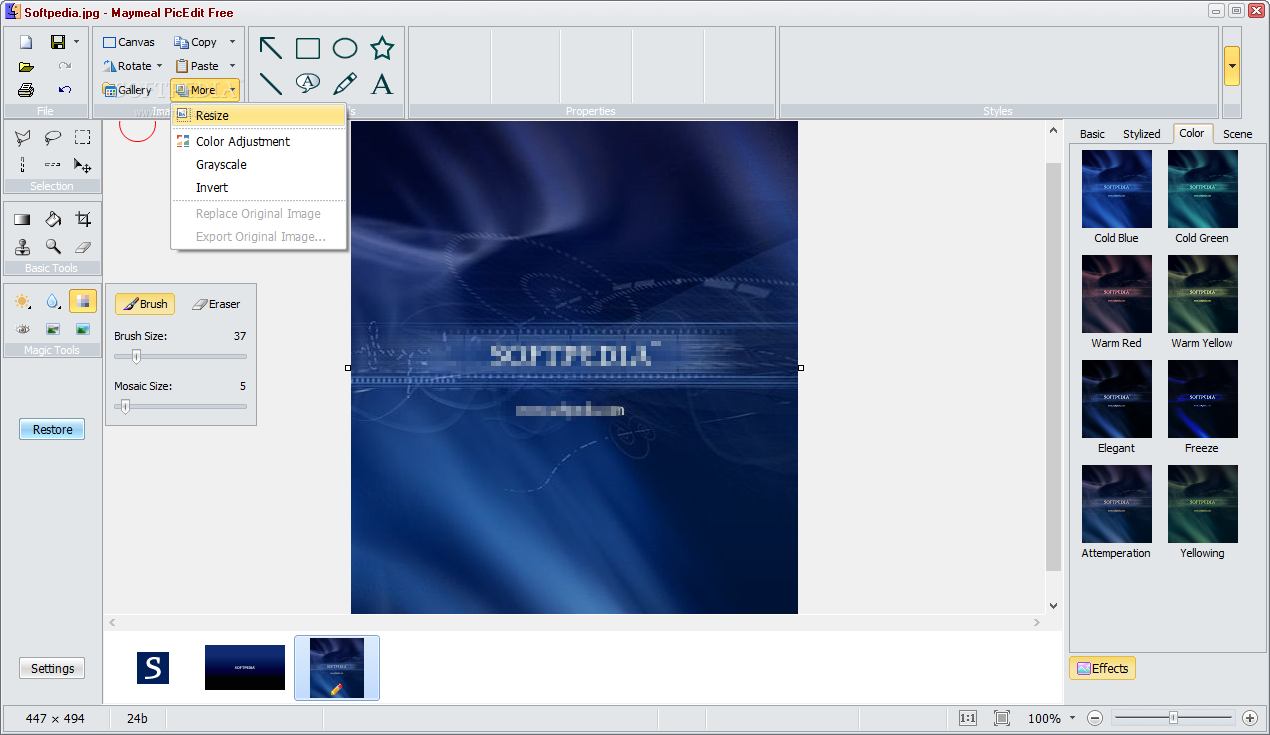Undo the last action with the blue arrow
Screen dimensions: 1270x735
coord(65,90)
